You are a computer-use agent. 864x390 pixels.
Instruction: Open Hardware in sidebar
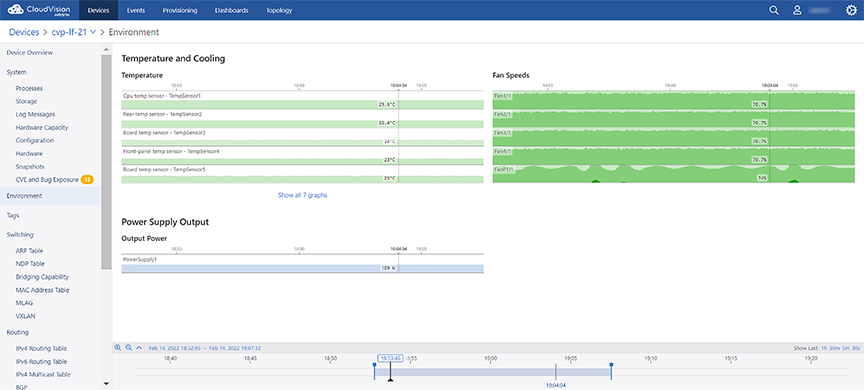point(29,154)
